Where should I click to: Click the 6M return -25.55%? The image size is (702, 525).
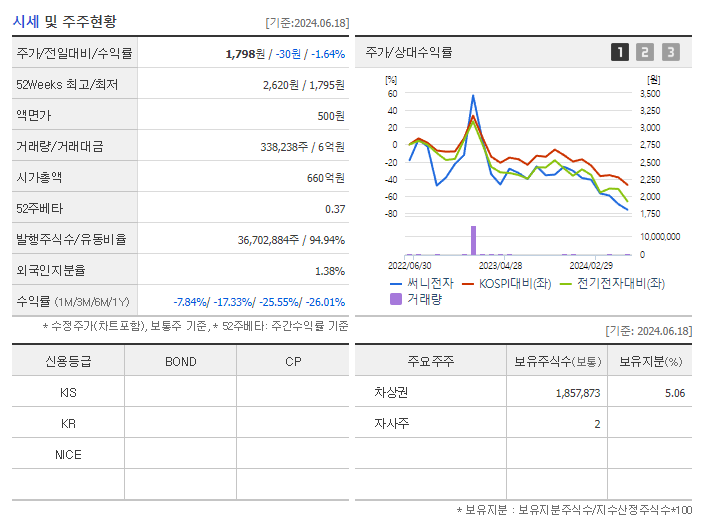click(x=280, y=302)
